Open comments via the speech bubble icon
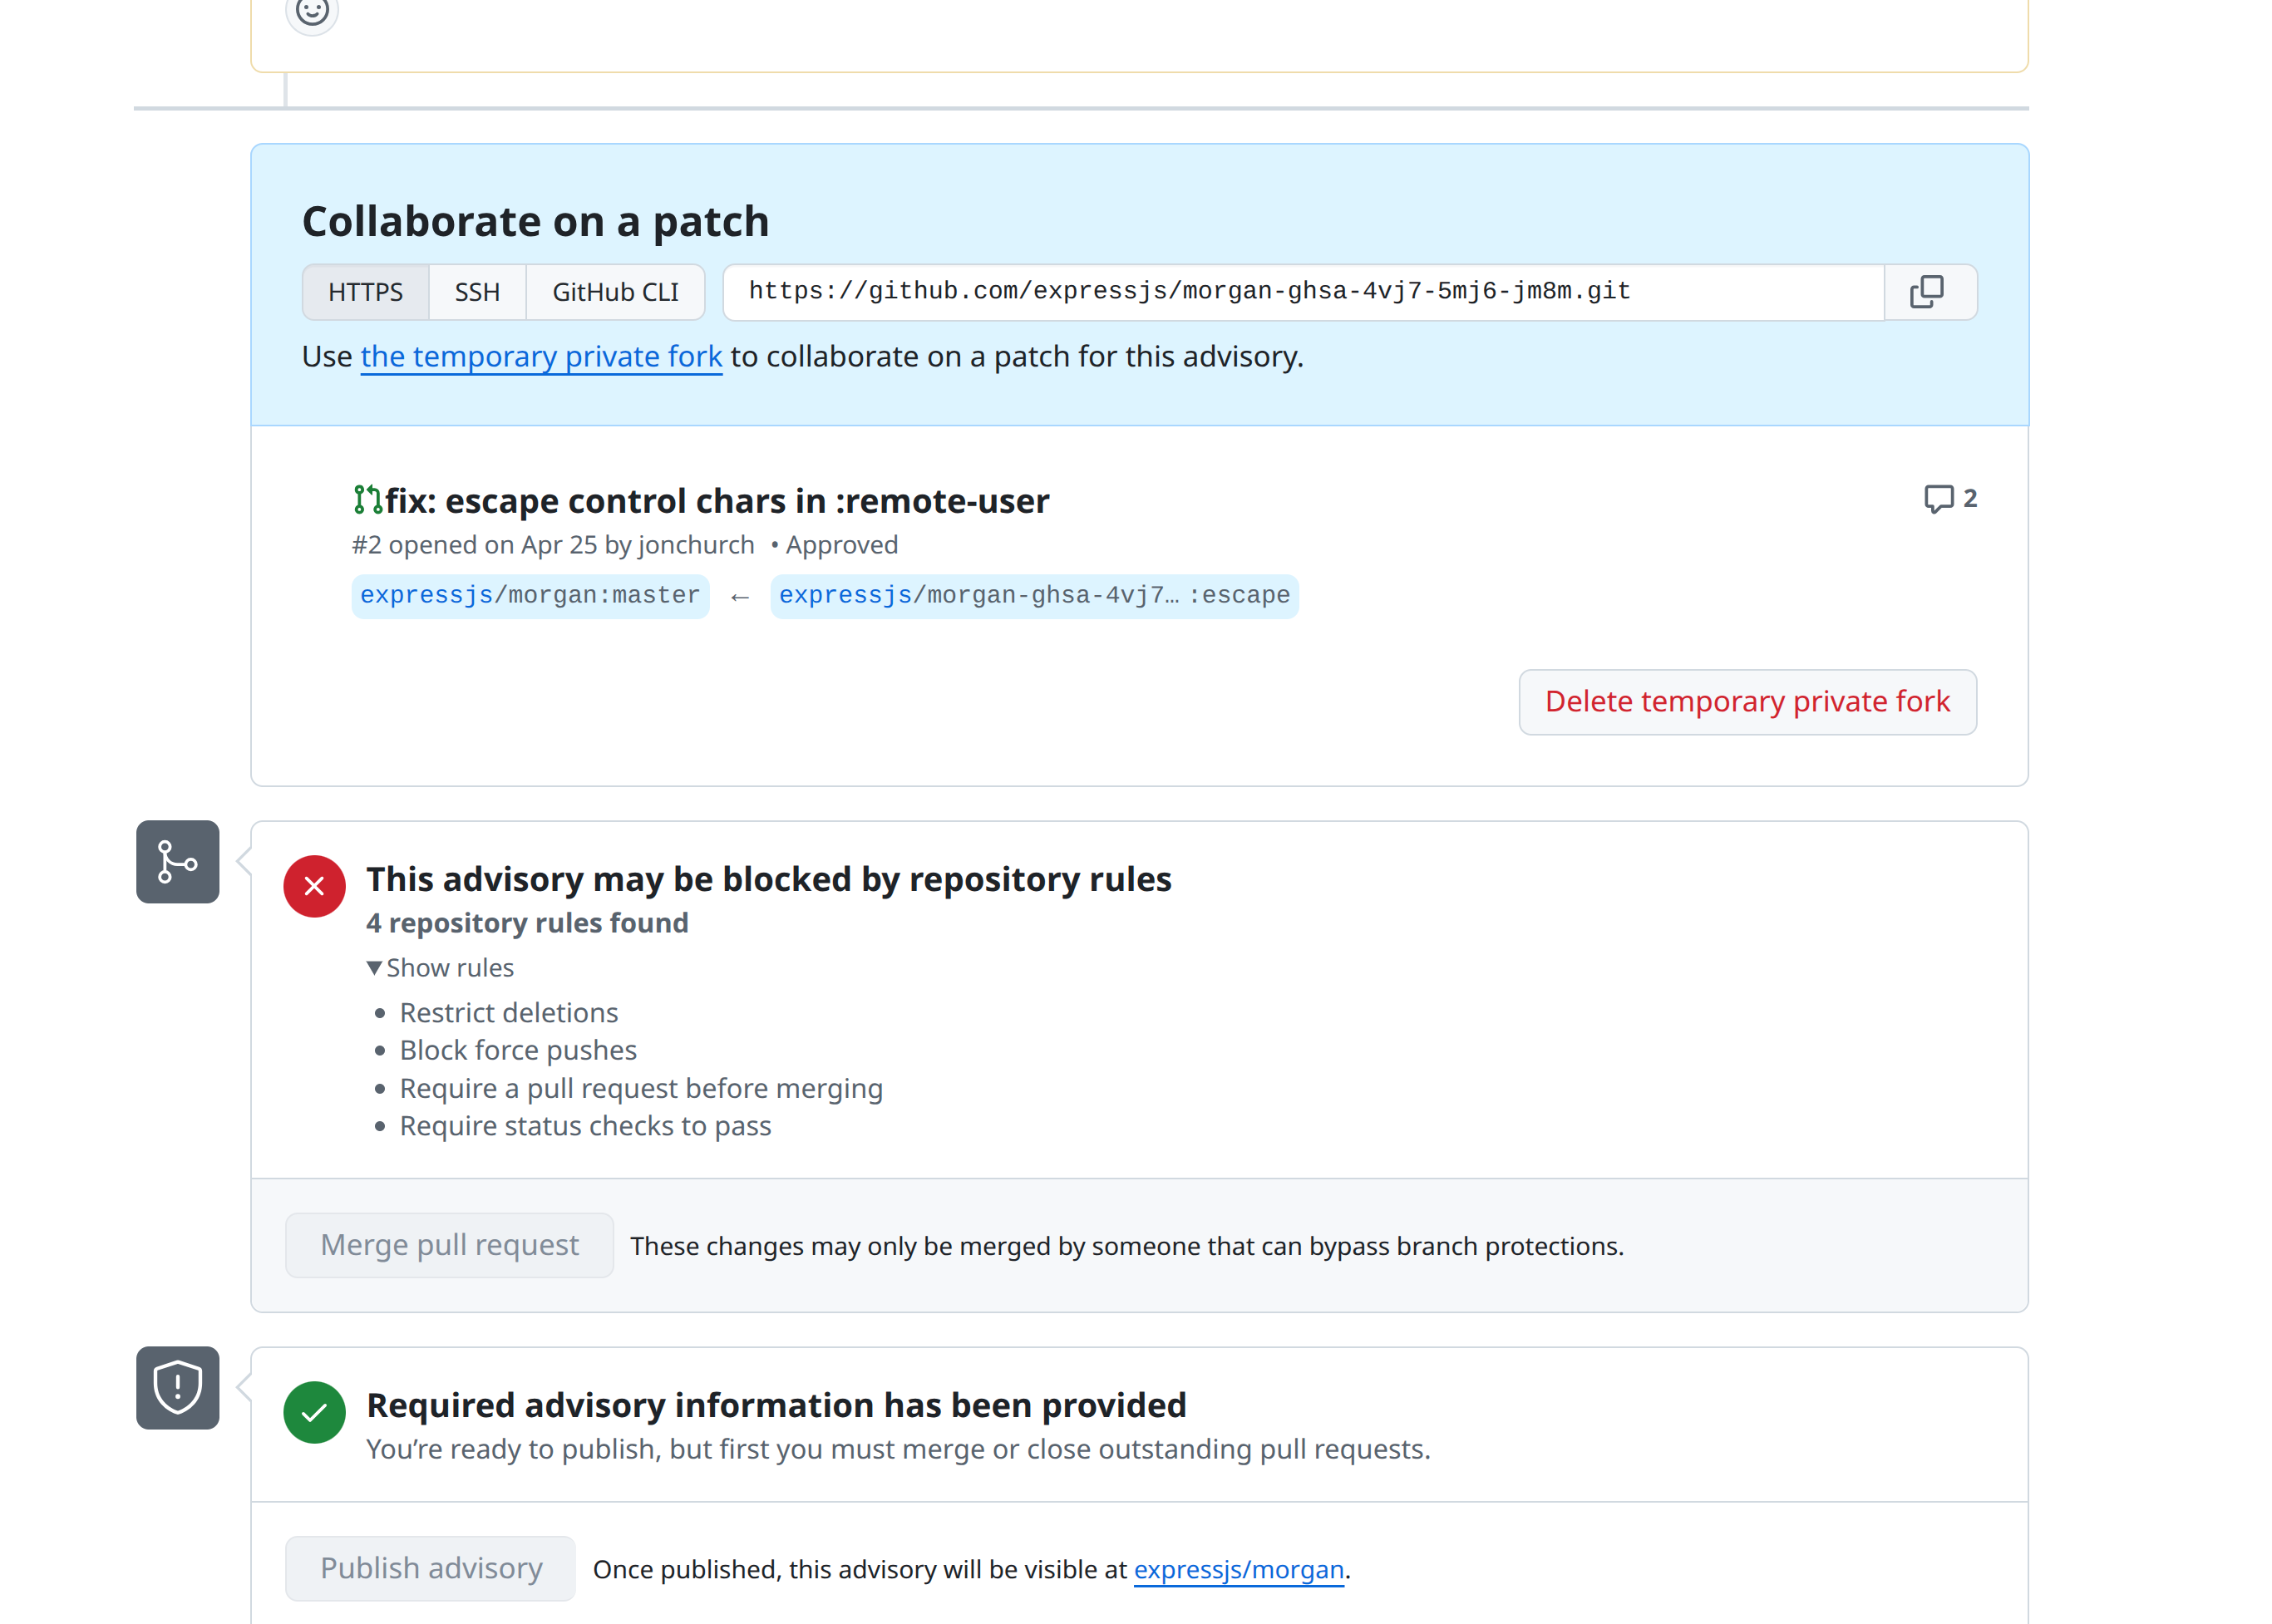 (x=1938, y=498)
